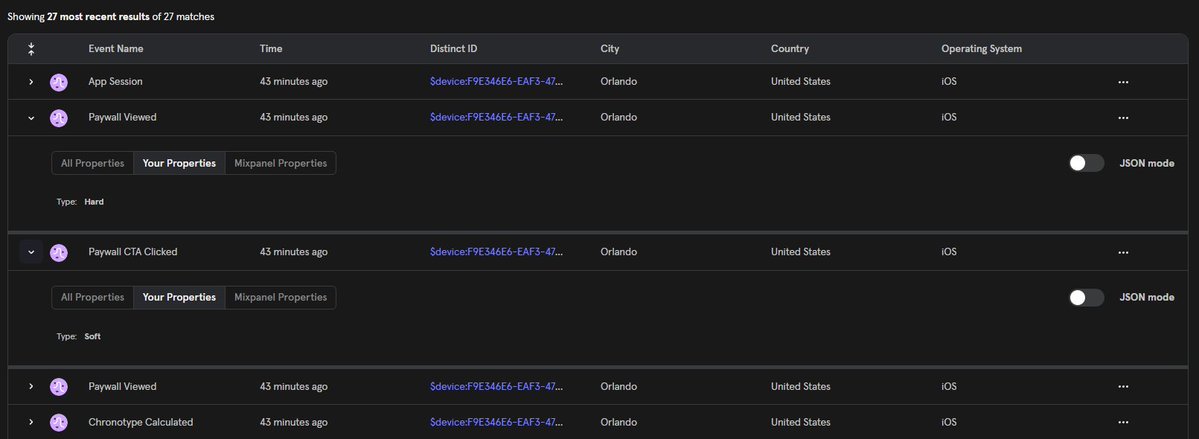
Task: Open Distinct ID link in Paywall CTA Clicked row
Action: [x=496, y=252]
